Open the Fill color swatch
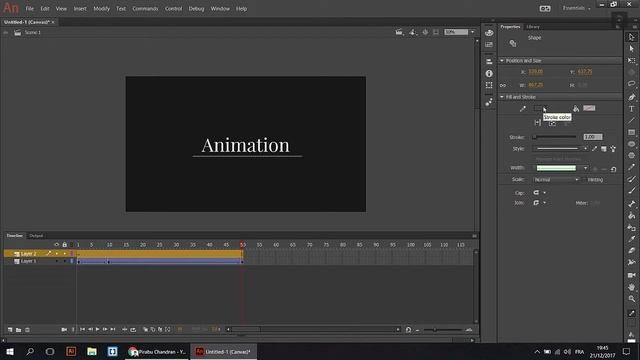 click(x=589, y=108)
